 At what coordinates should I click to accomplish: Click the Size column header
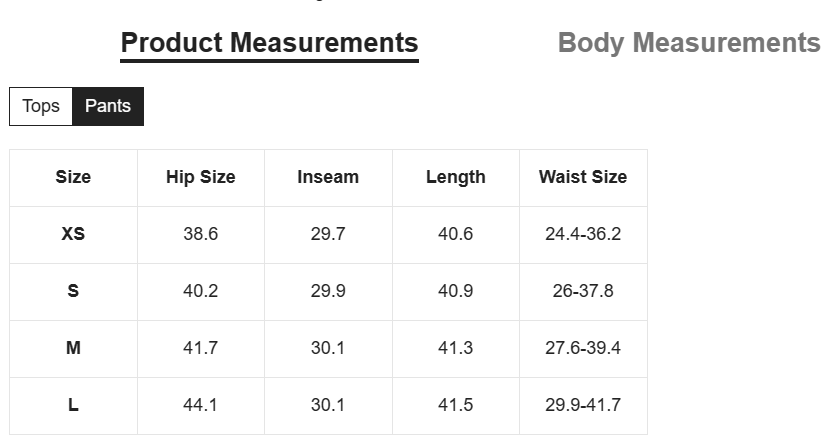[73, 177]
